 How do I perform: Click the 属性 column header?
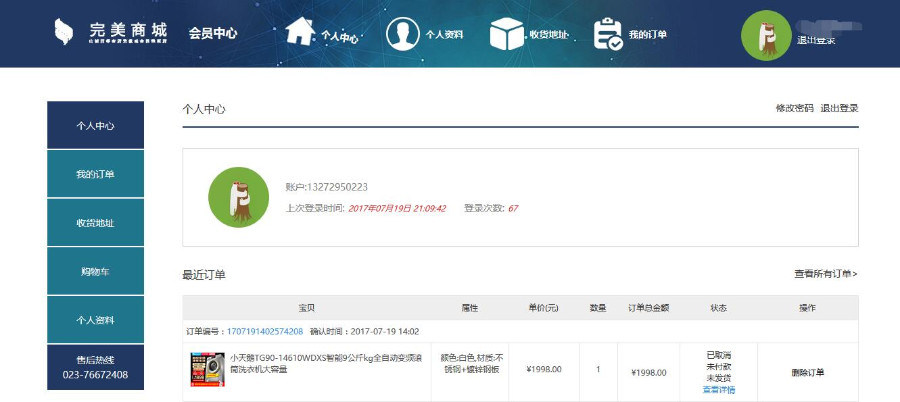[470, 308]
